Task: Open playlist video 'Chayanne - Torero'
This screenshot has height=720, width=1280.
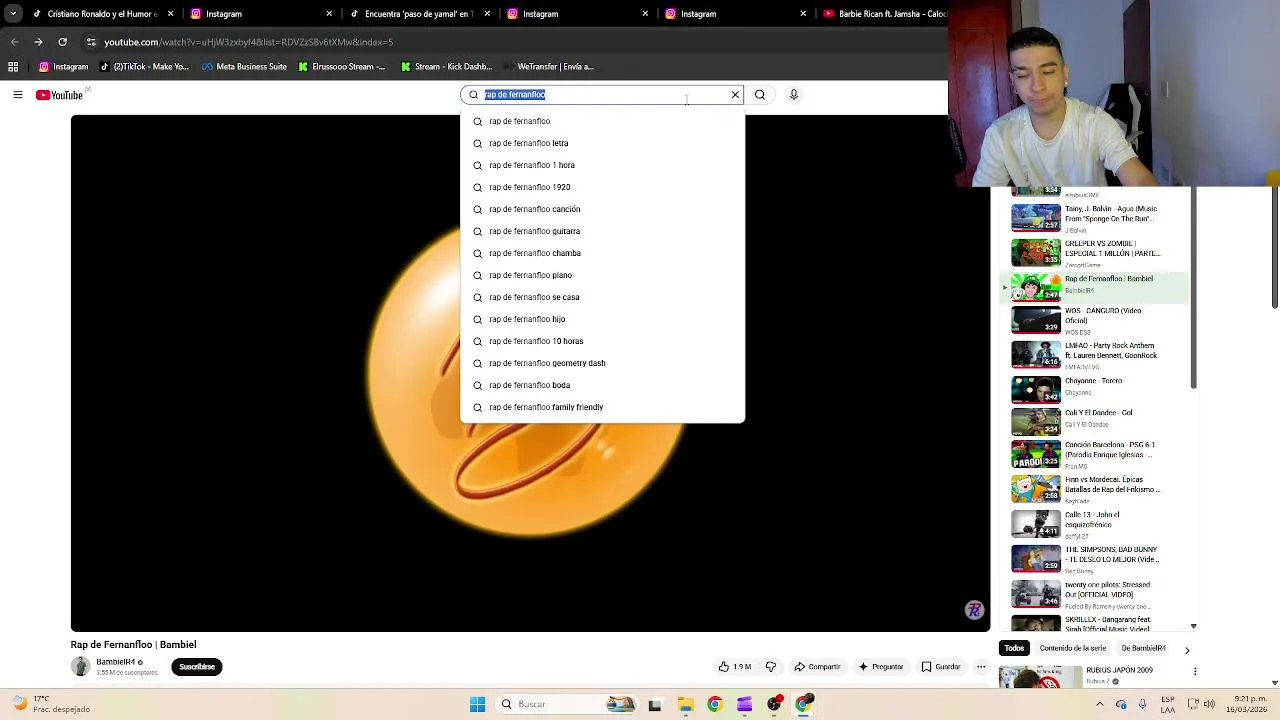Action: pyautogui.click(x=1097, y=388)
